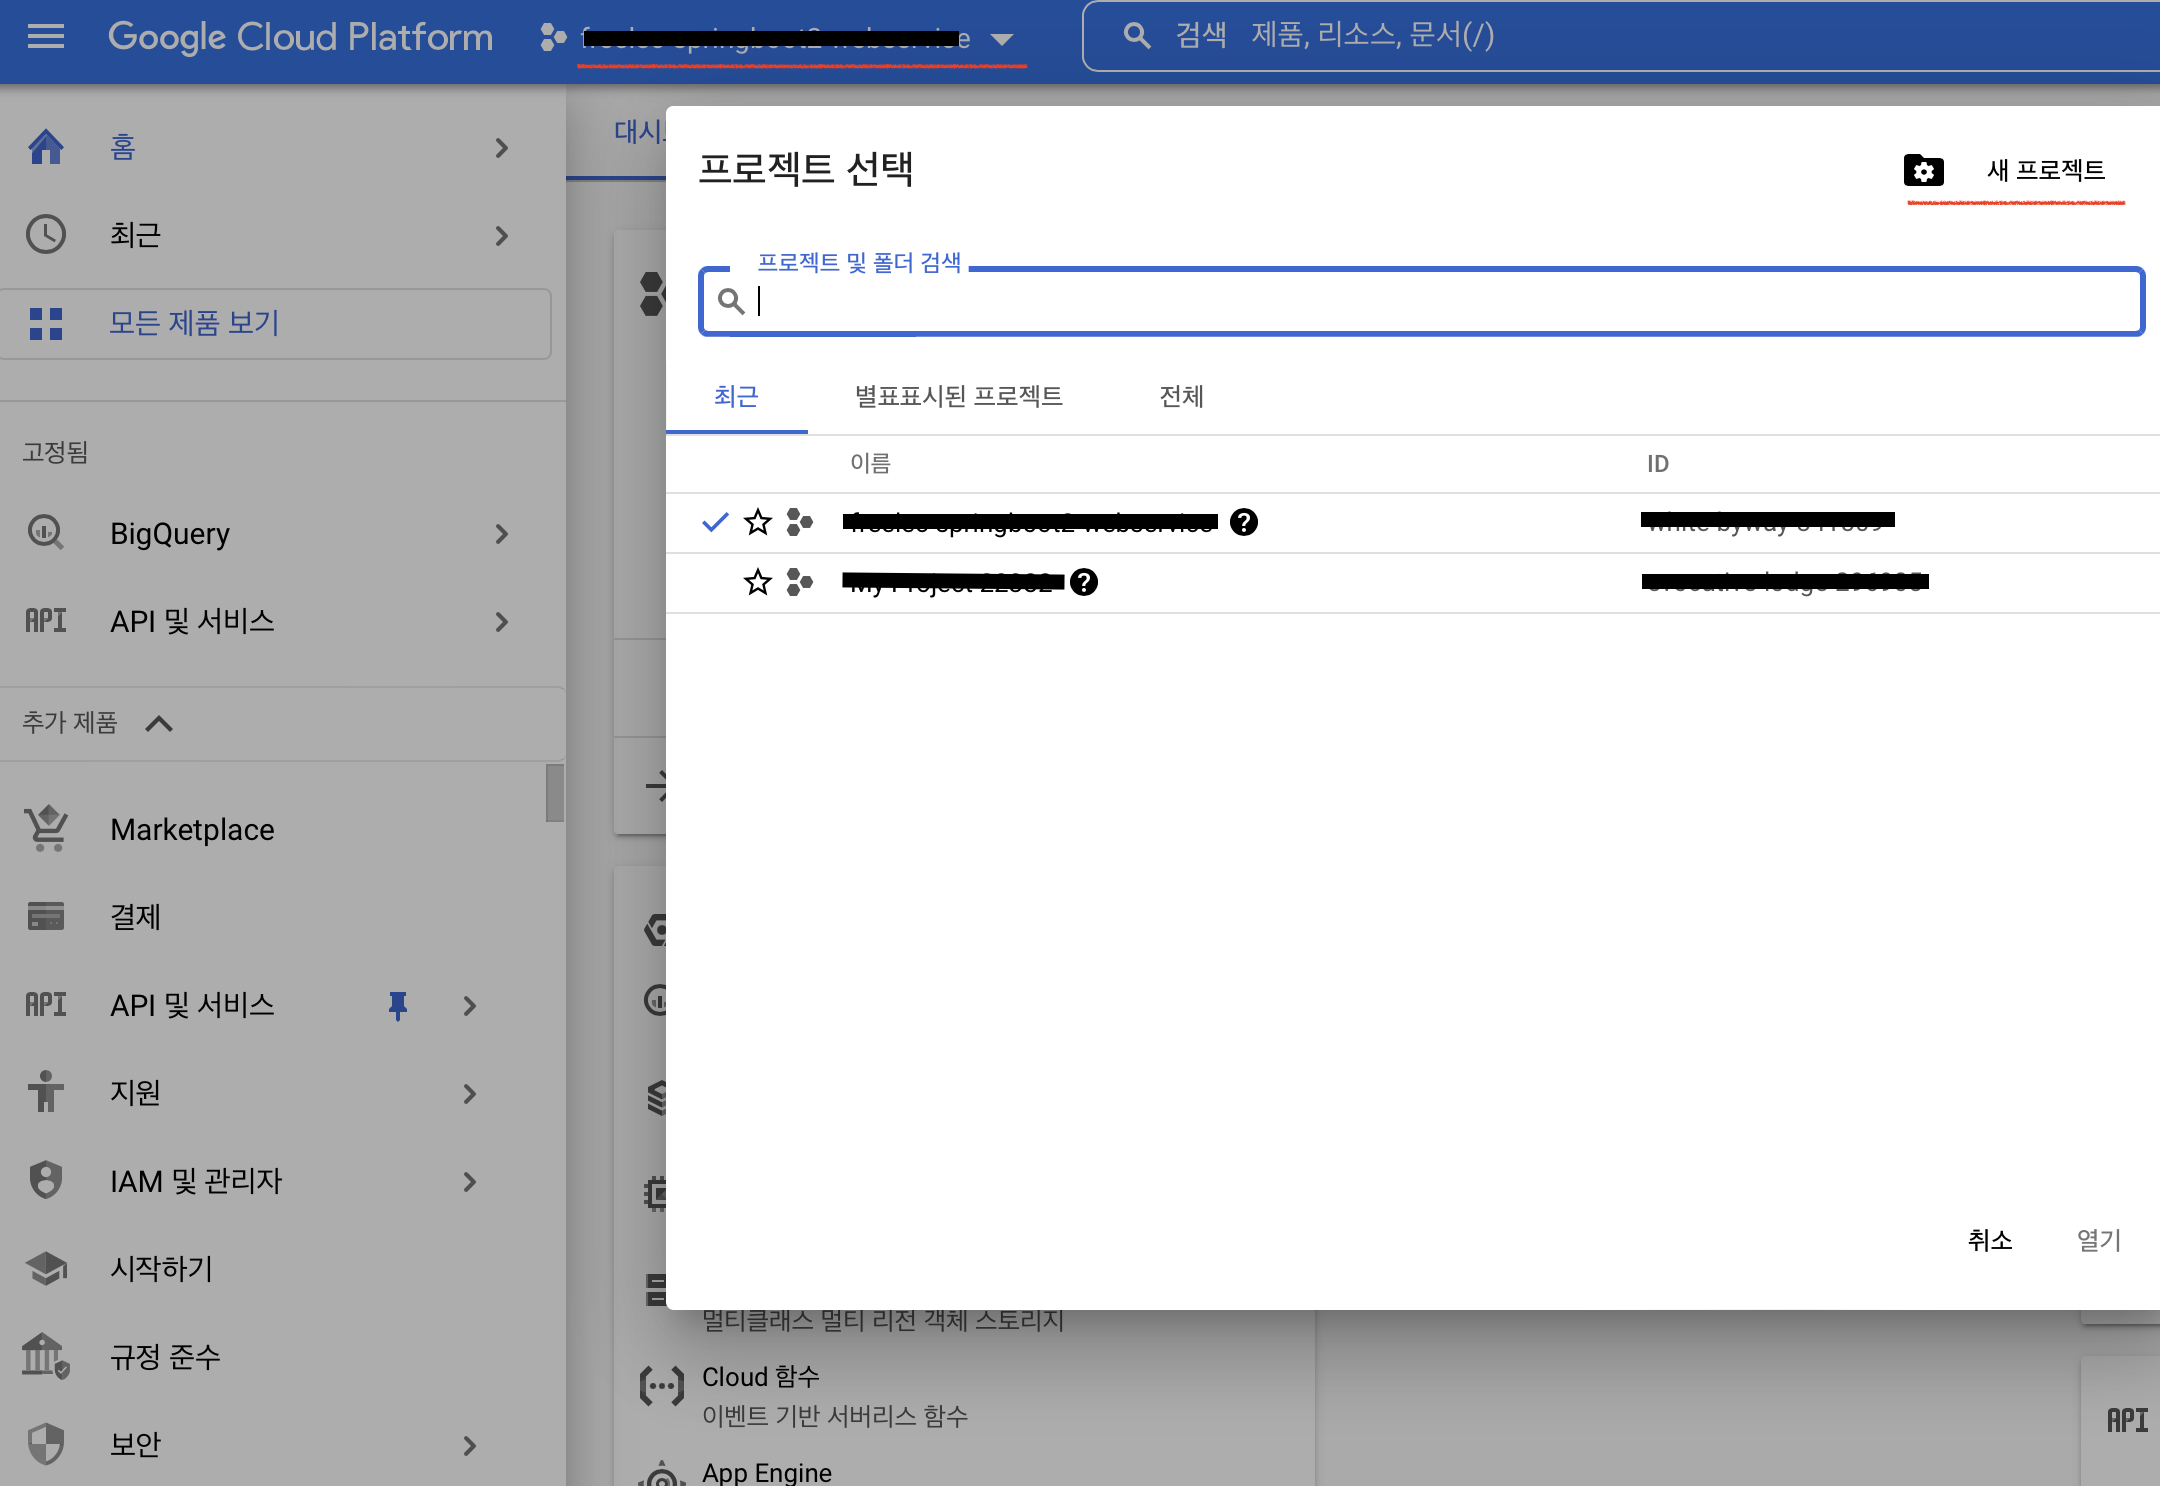Open the hamburger navigation menu

(x=46, y=37)
